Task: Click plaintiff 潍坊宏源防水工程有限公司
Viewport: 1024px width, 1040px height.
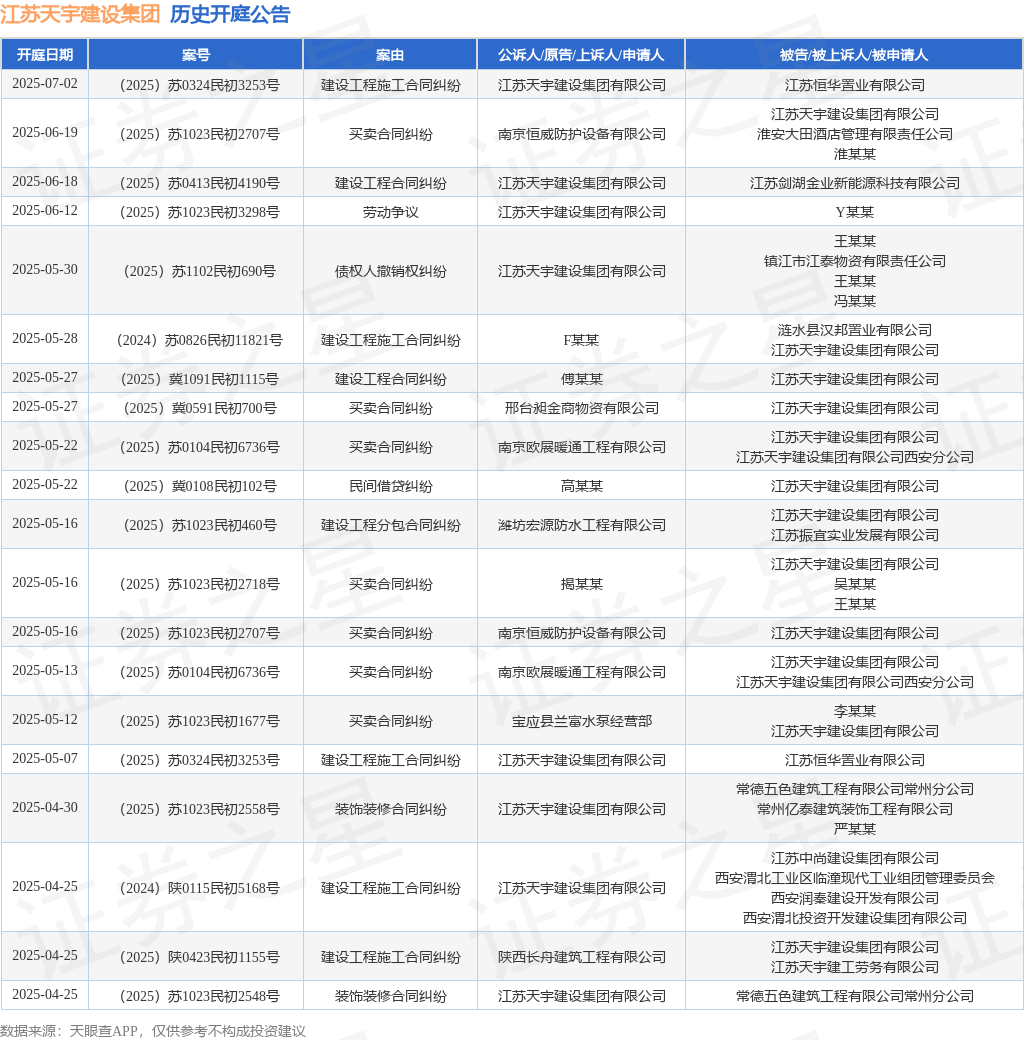Action: coord(582,525)
